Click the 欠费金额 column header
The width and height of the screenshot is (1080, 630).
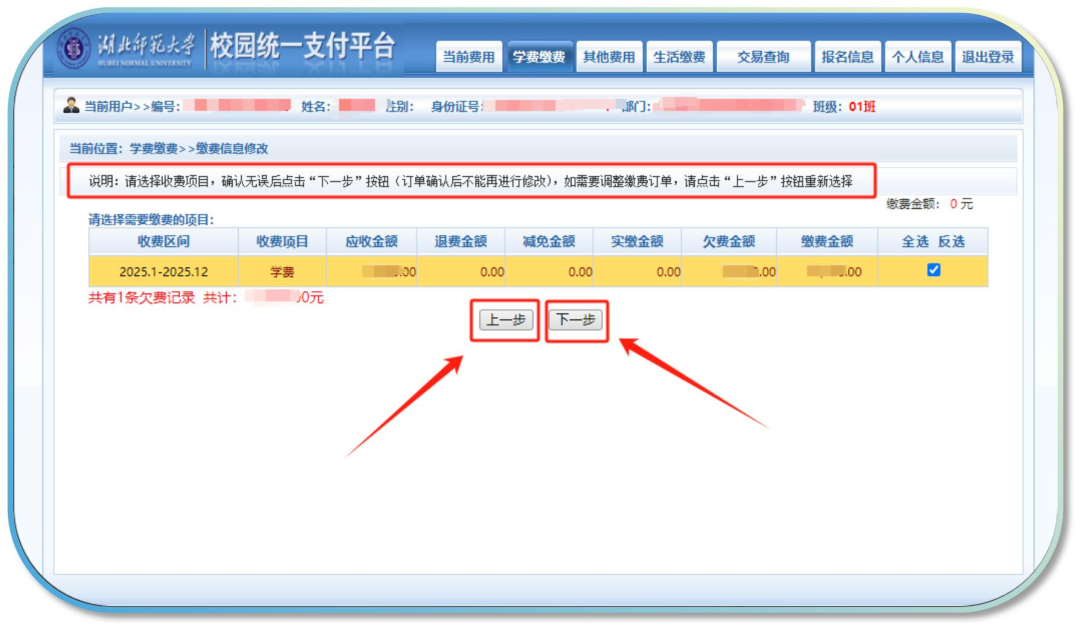pos(729,242)
